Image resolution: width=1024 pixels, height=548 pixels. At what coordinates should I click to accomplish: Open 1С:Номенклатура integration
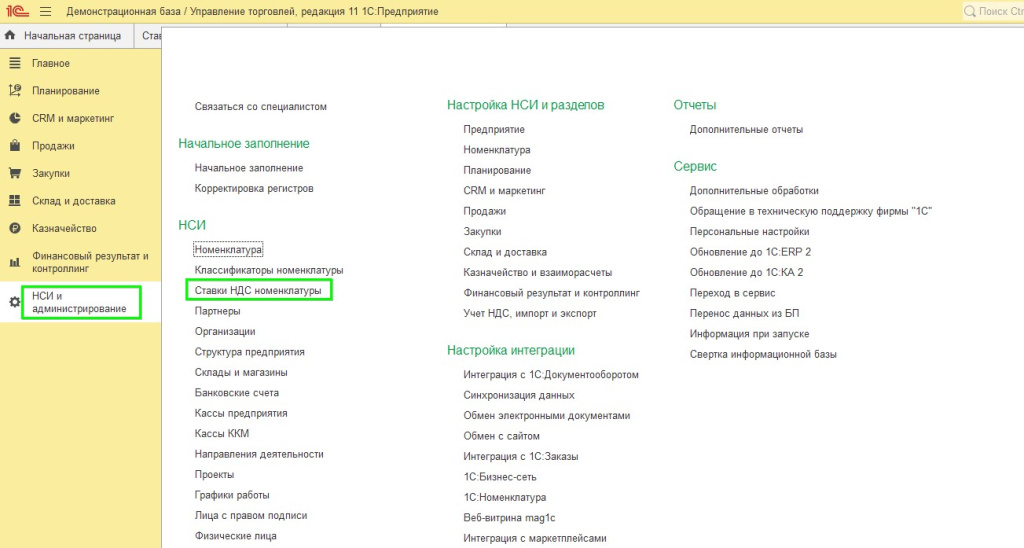(505, 497)
